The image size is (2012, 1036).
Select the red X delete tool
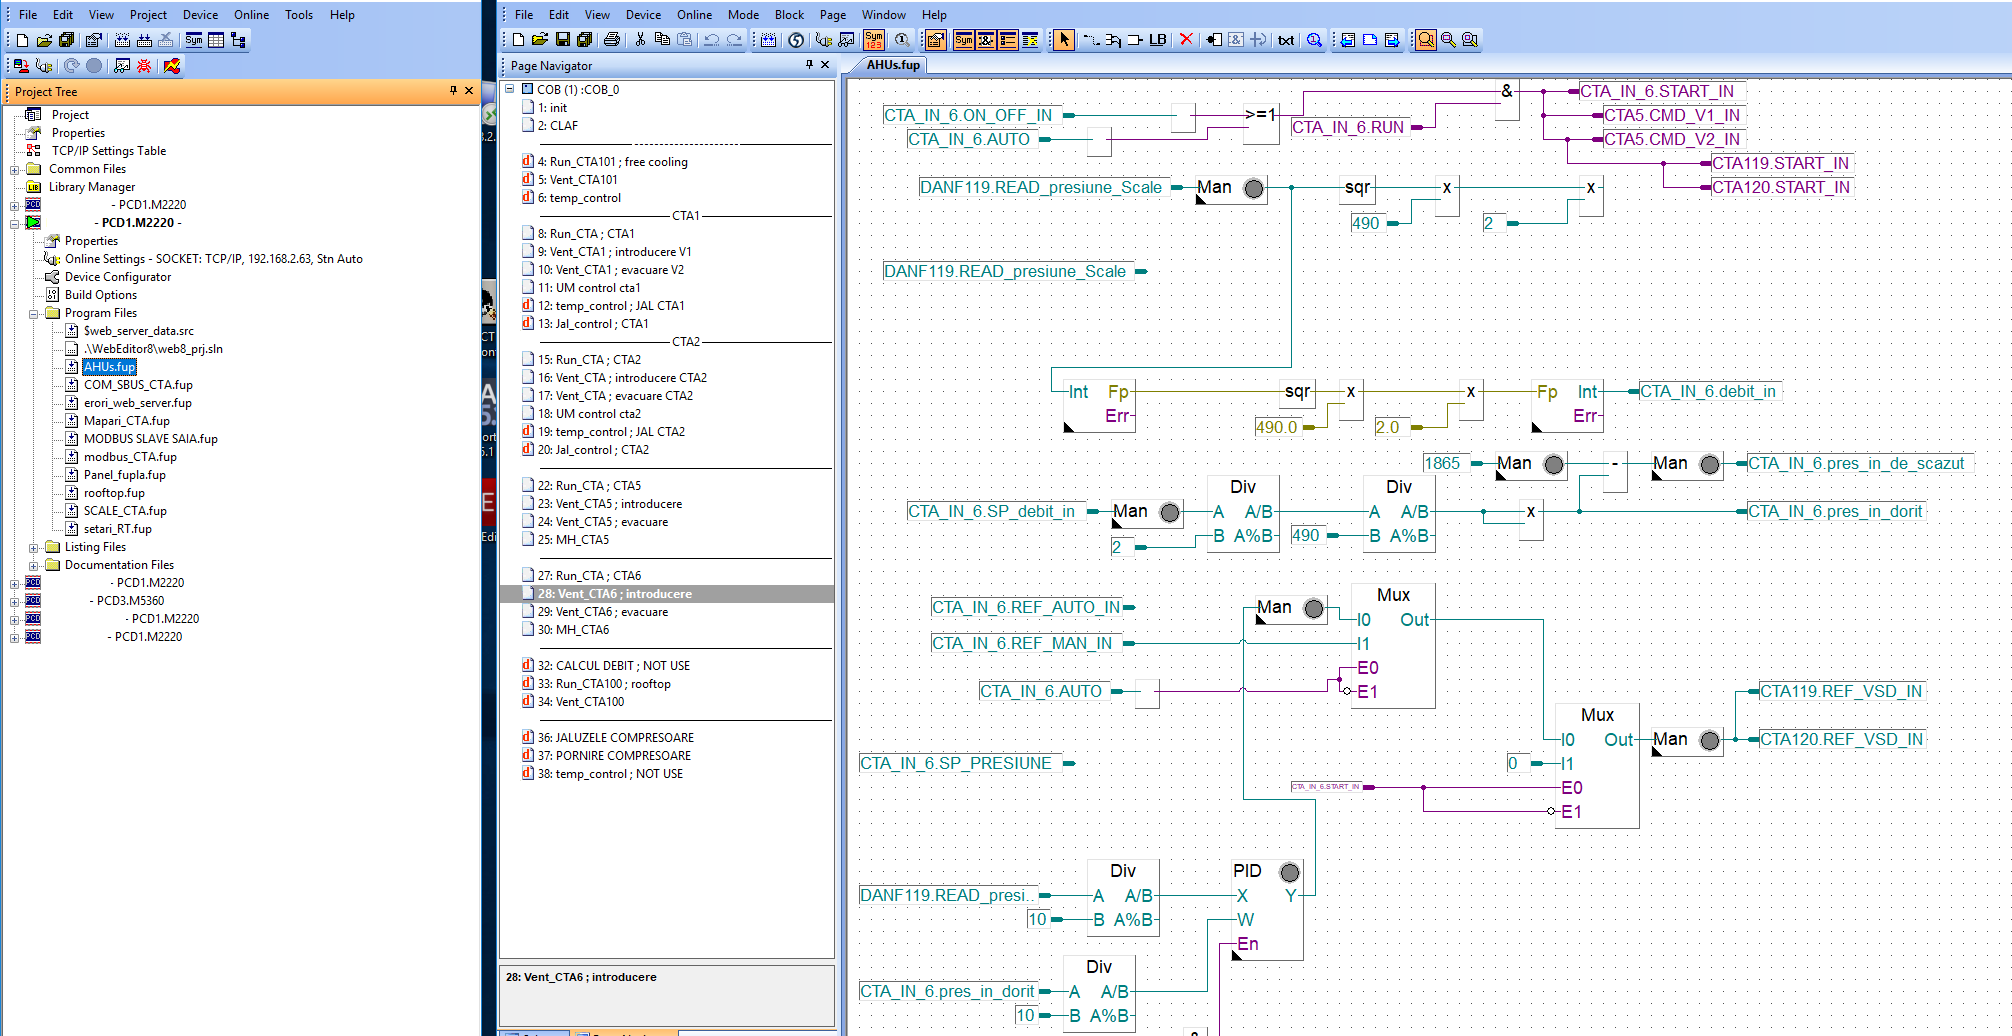1186,40
